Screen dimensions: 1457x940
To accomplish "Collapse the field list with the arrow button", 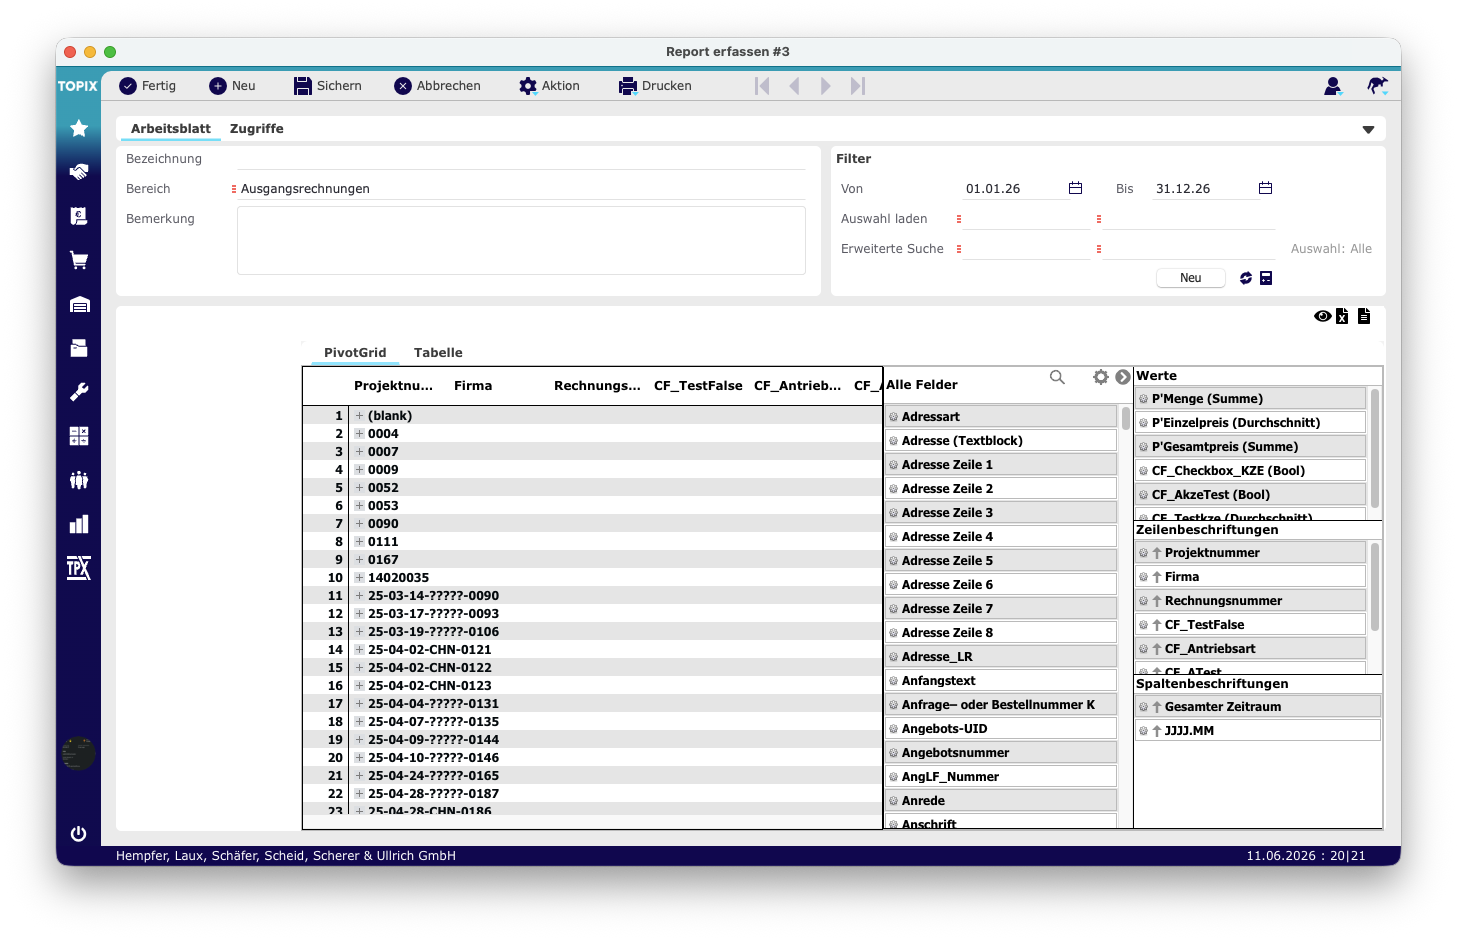I will [x=1123, y=377].
